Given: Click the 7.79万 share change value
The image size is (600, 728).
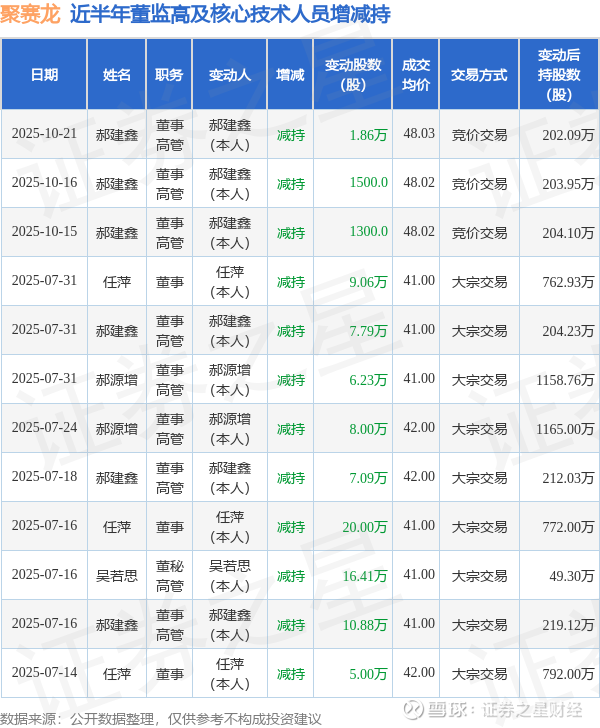Looking at the screenshot, I should coord(368,331).
